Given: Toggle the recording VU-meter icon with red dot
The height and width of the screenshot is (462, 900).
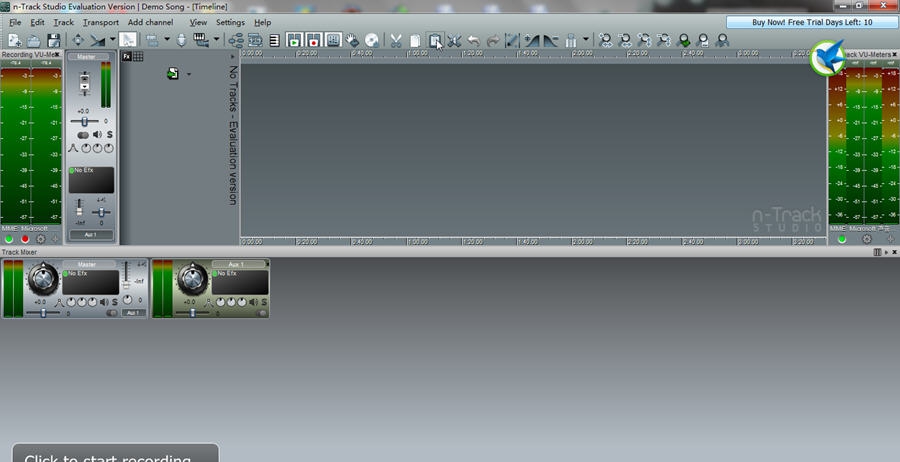Looking at the screenshot, I should tap(313, 40).
